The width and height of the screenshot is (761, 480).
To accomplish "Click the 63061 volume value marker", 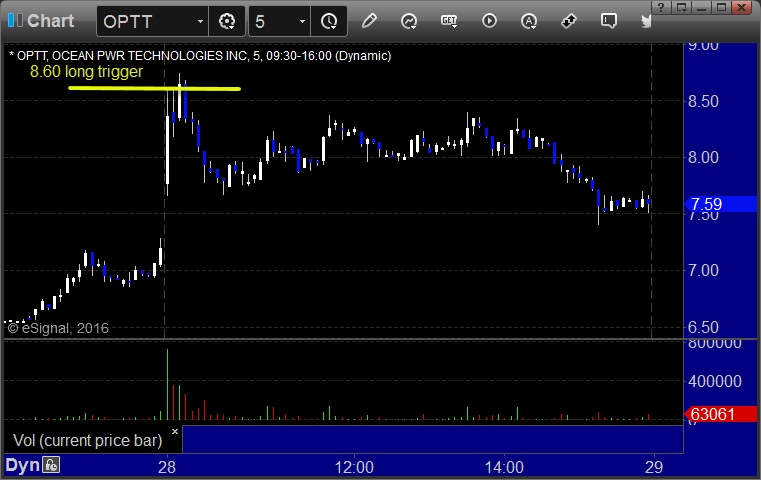I will (721, 414).
